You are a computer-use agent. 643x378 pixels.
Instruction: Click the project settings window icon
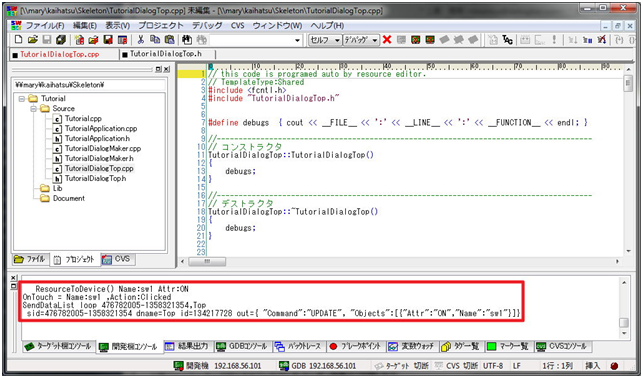pos(122,40)
